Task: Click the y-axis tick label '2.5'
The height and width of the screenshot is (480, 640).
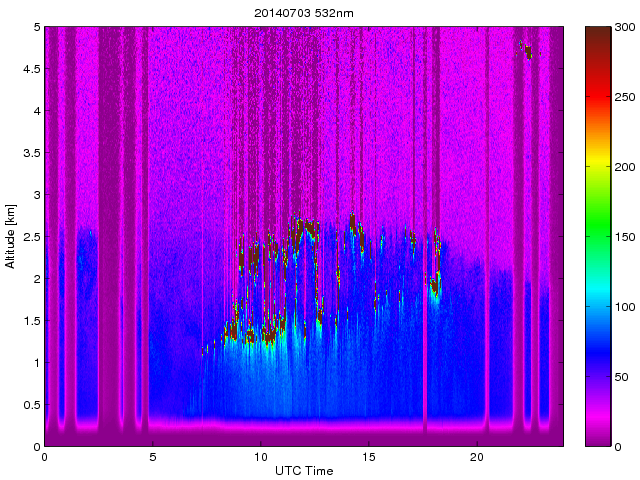Action: coord(32,237)
